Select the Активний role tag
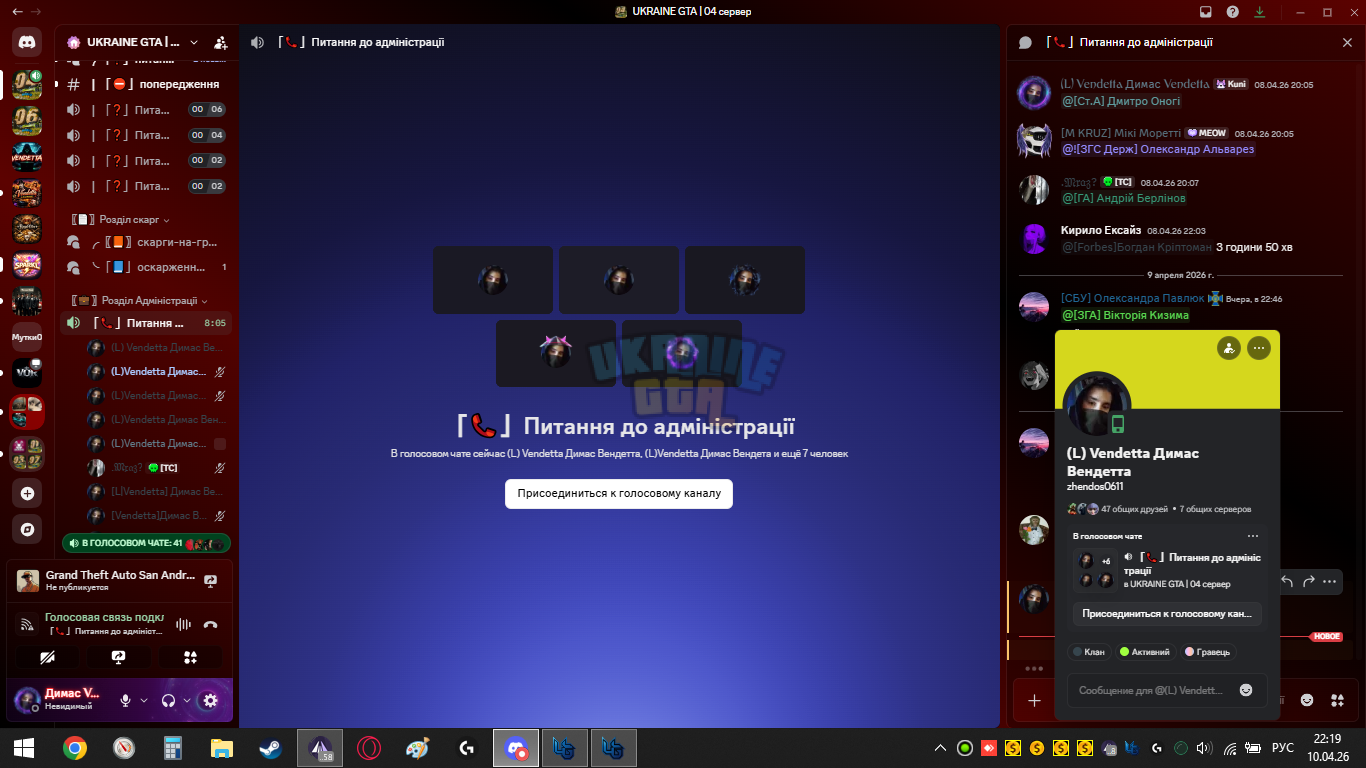This screenshot has height=768, width=1366. [1145, 652]
